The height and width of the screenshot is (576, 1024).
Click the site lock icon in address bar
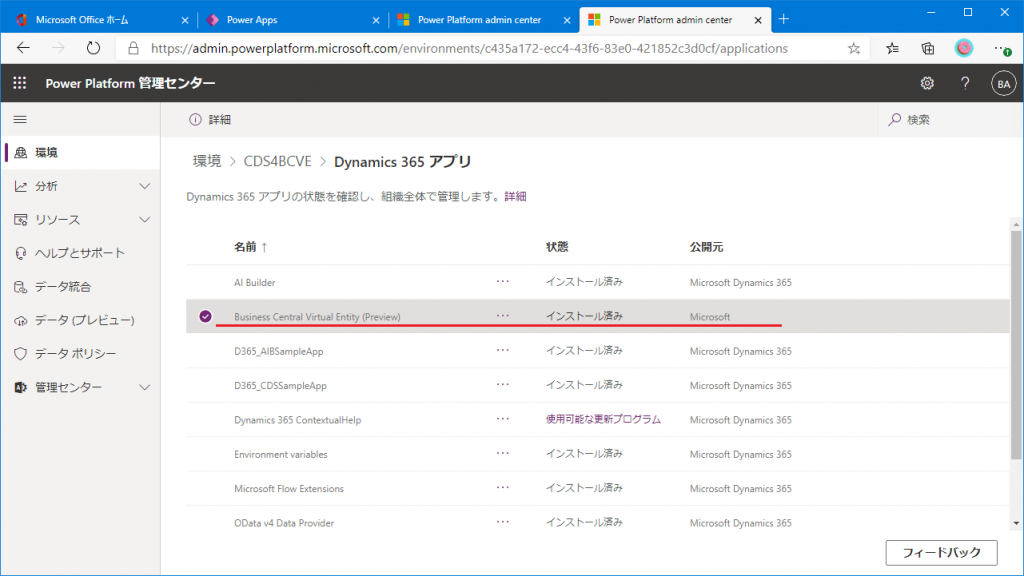133,48
